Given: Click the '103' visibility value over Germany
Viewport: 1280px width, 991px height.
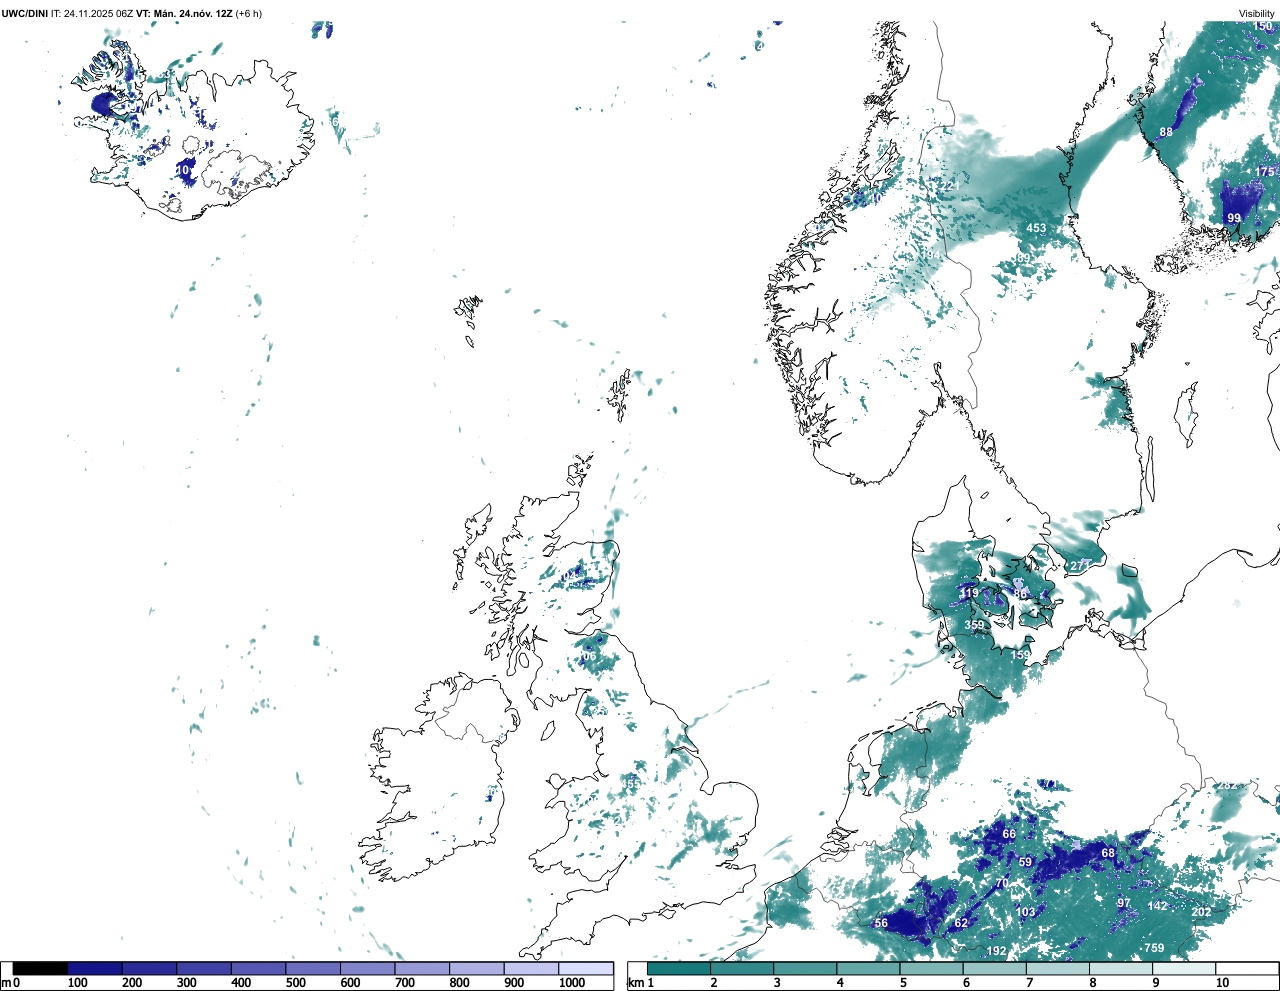Looking at the screenshot, I should click(x=1026, y=912).
